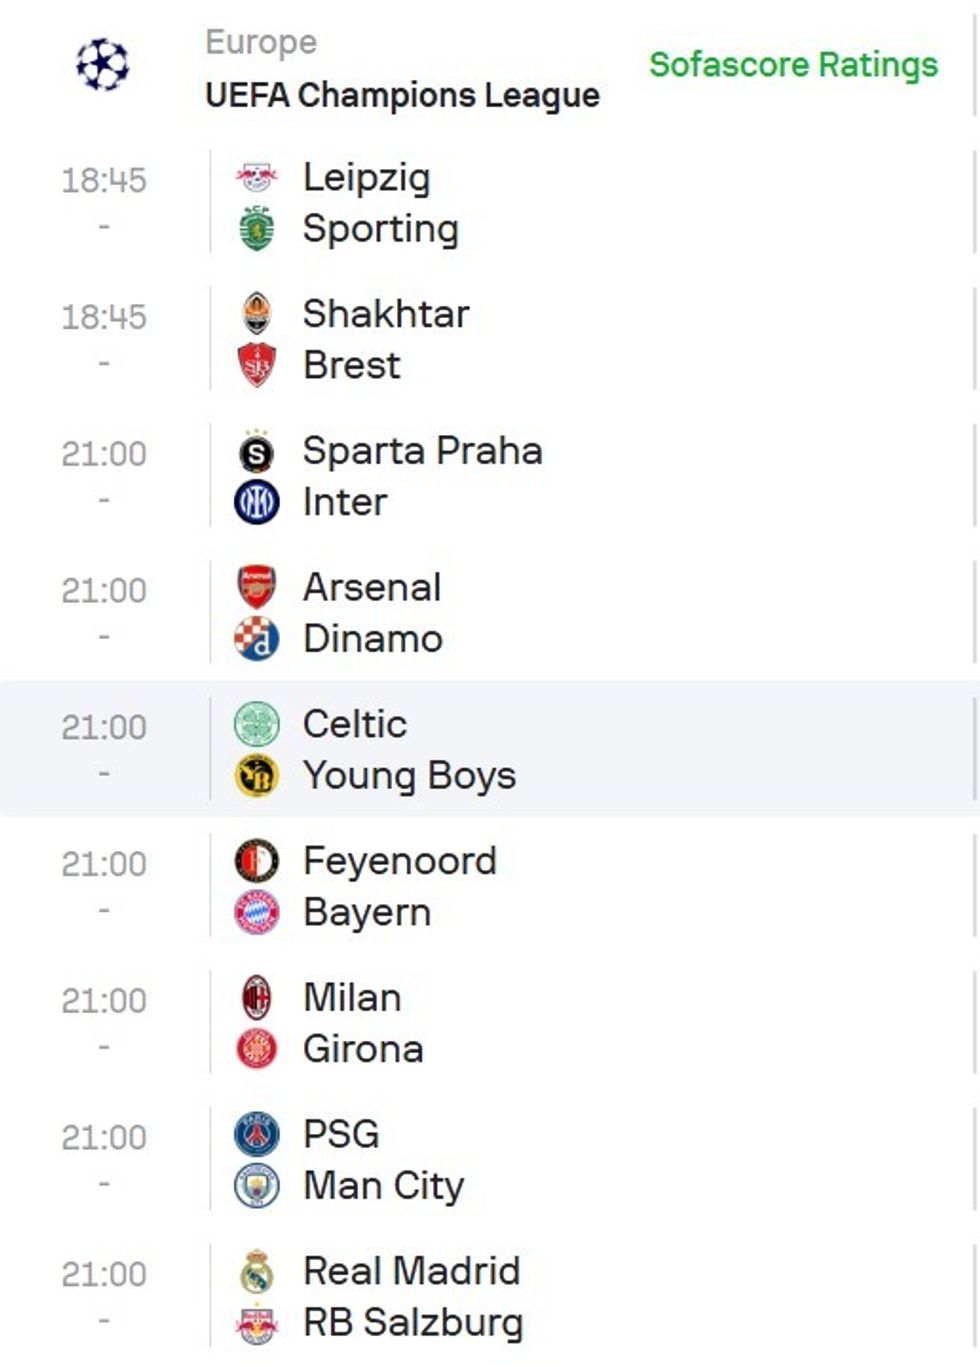Open the Celtic vs Young Boys match
Image resolution: width=980 pixels, height=1366 pixels.
600,750
